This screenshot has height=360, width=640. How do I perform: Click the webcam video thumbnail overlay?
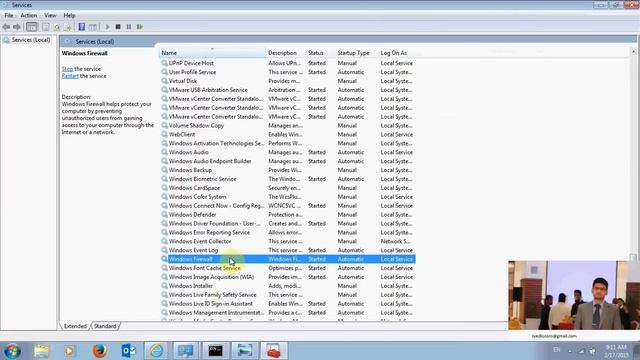(574, 295)
